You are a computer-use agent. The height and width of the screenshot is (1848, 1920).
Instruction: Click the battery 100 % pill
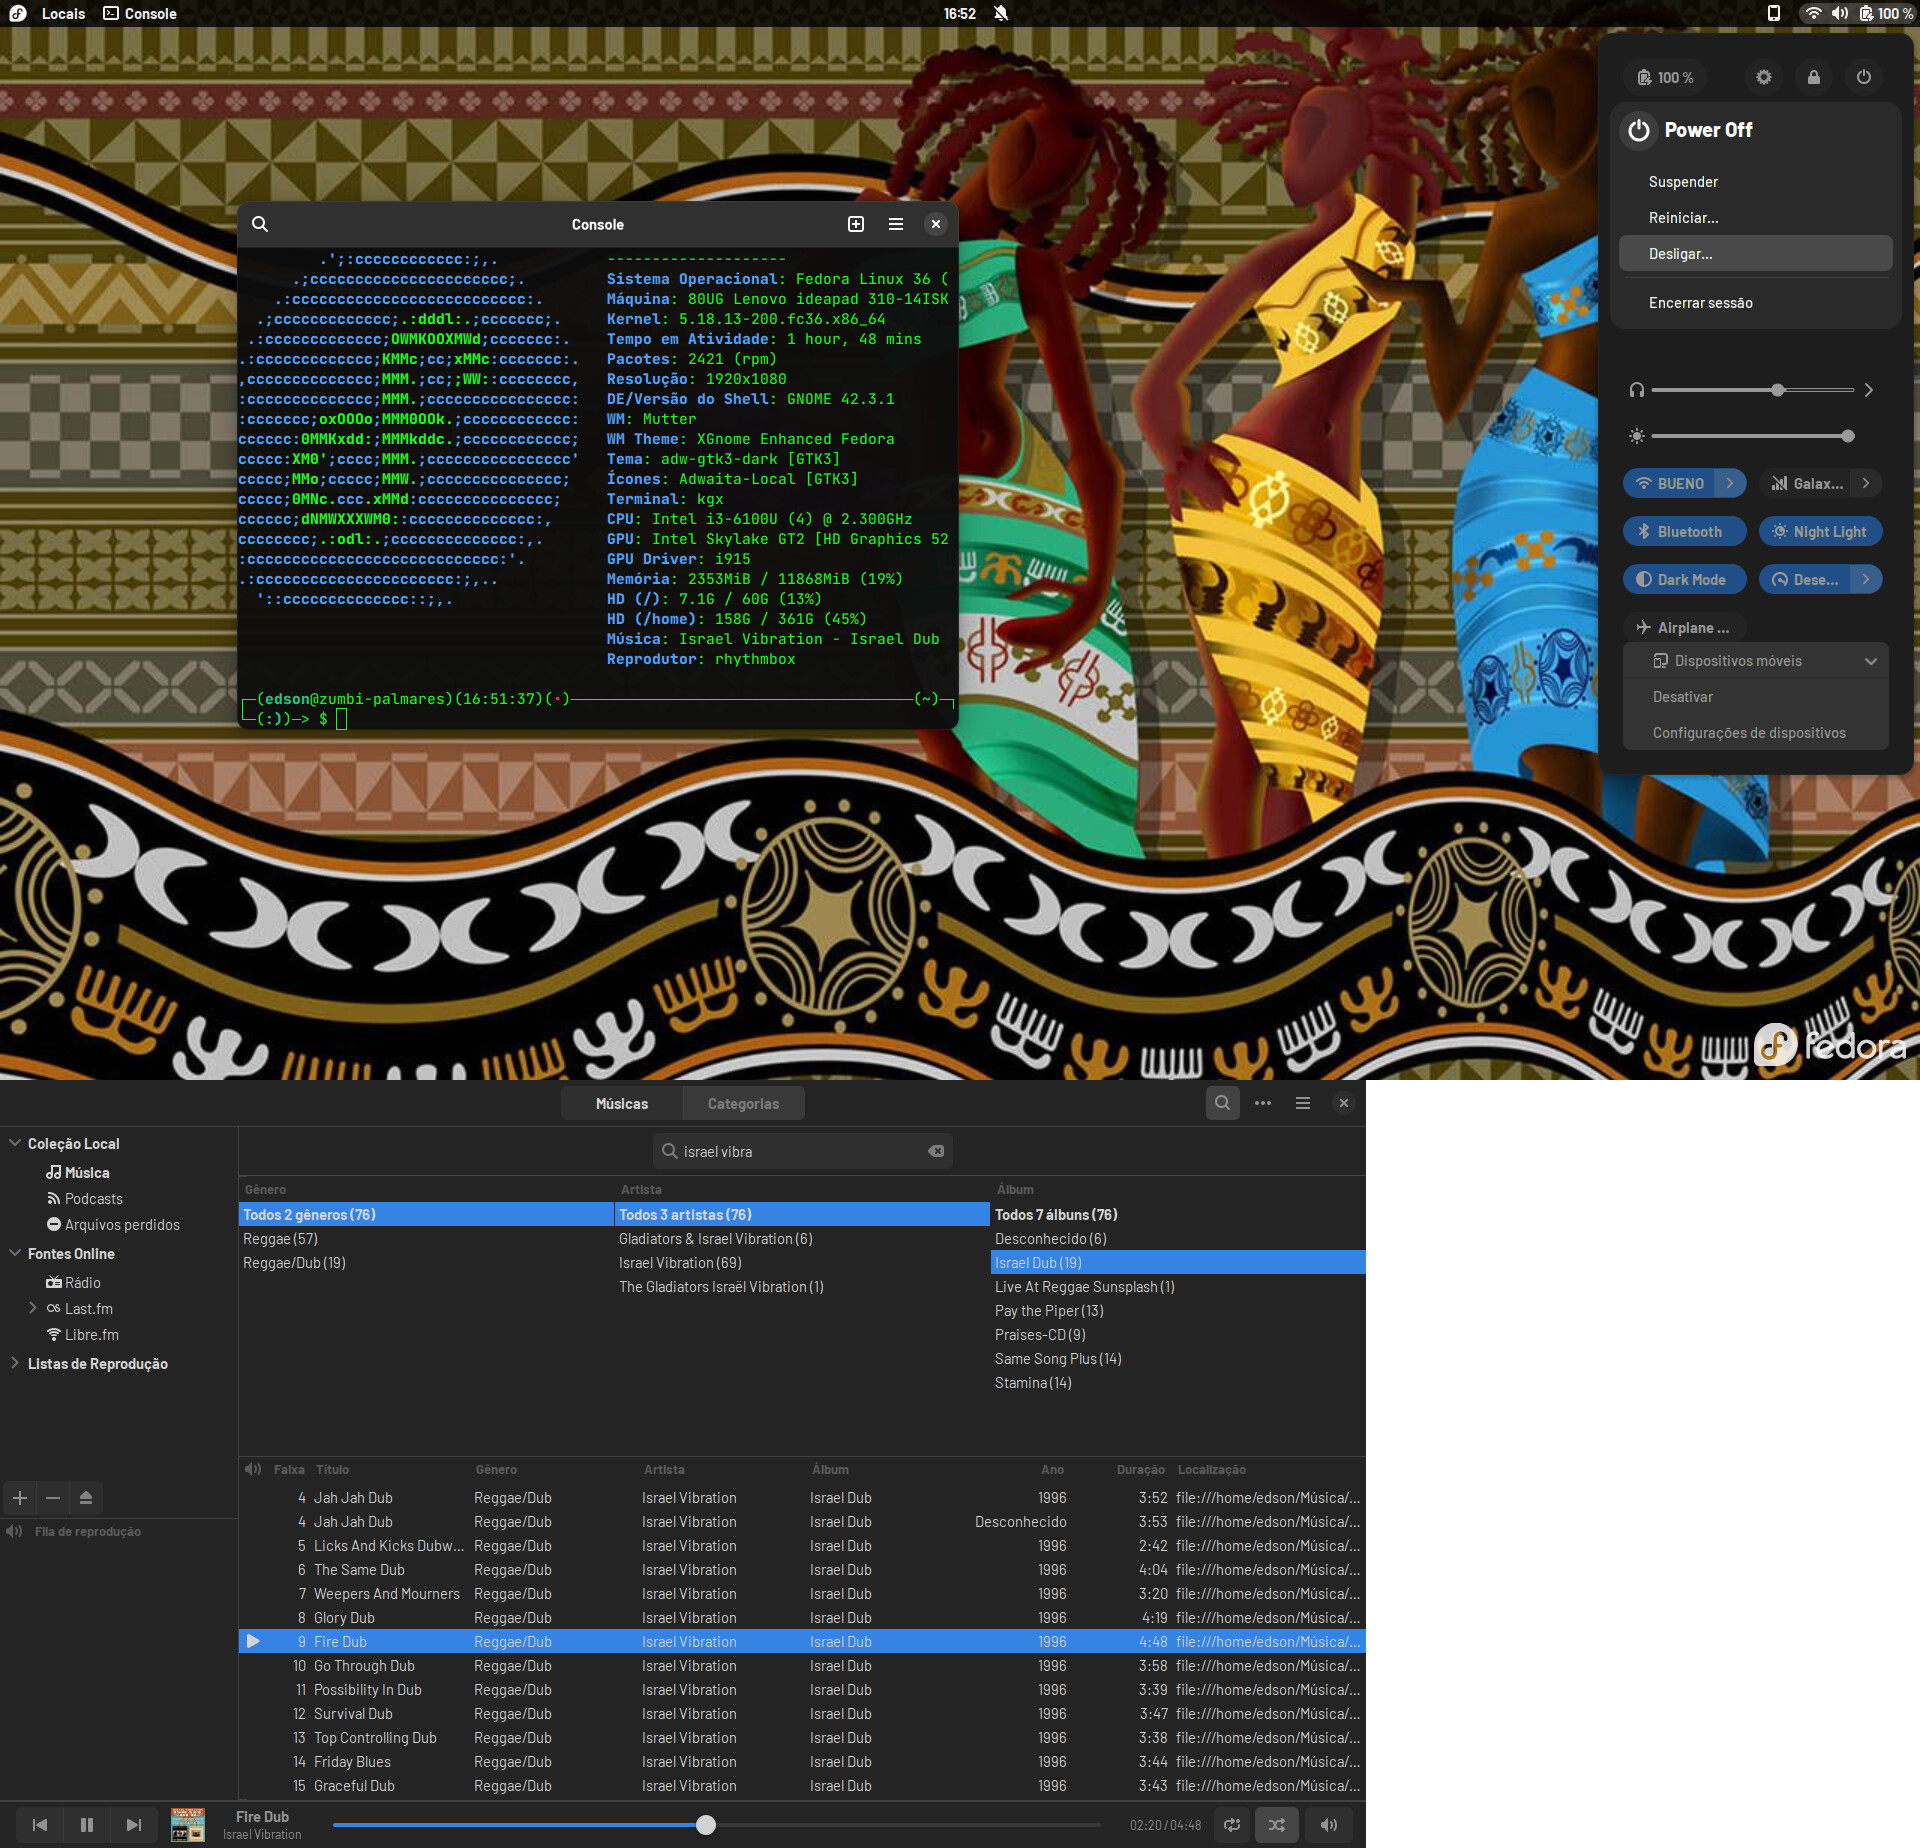(1666, 77)
